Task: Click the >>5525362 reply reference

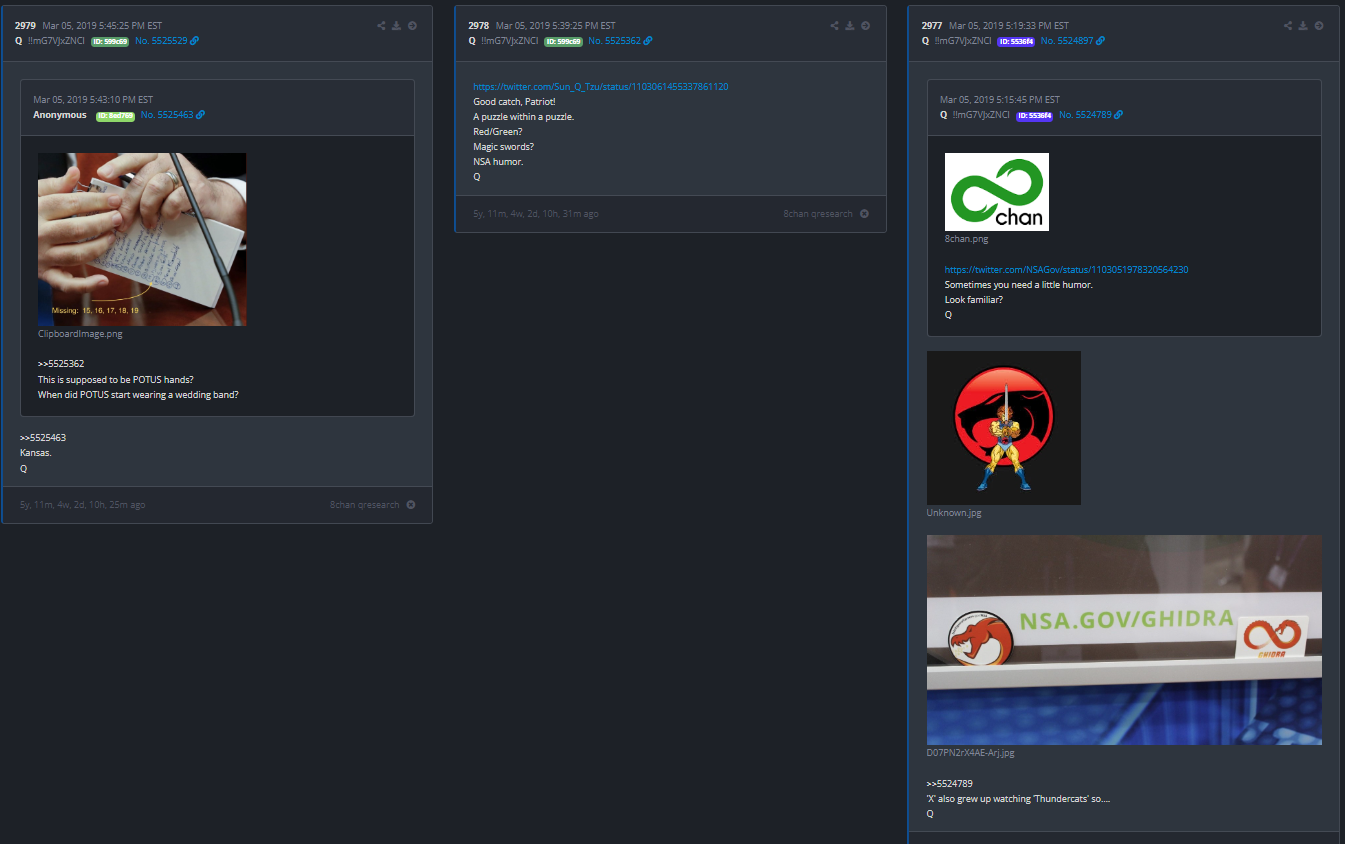Action: (x=61, y=364)
